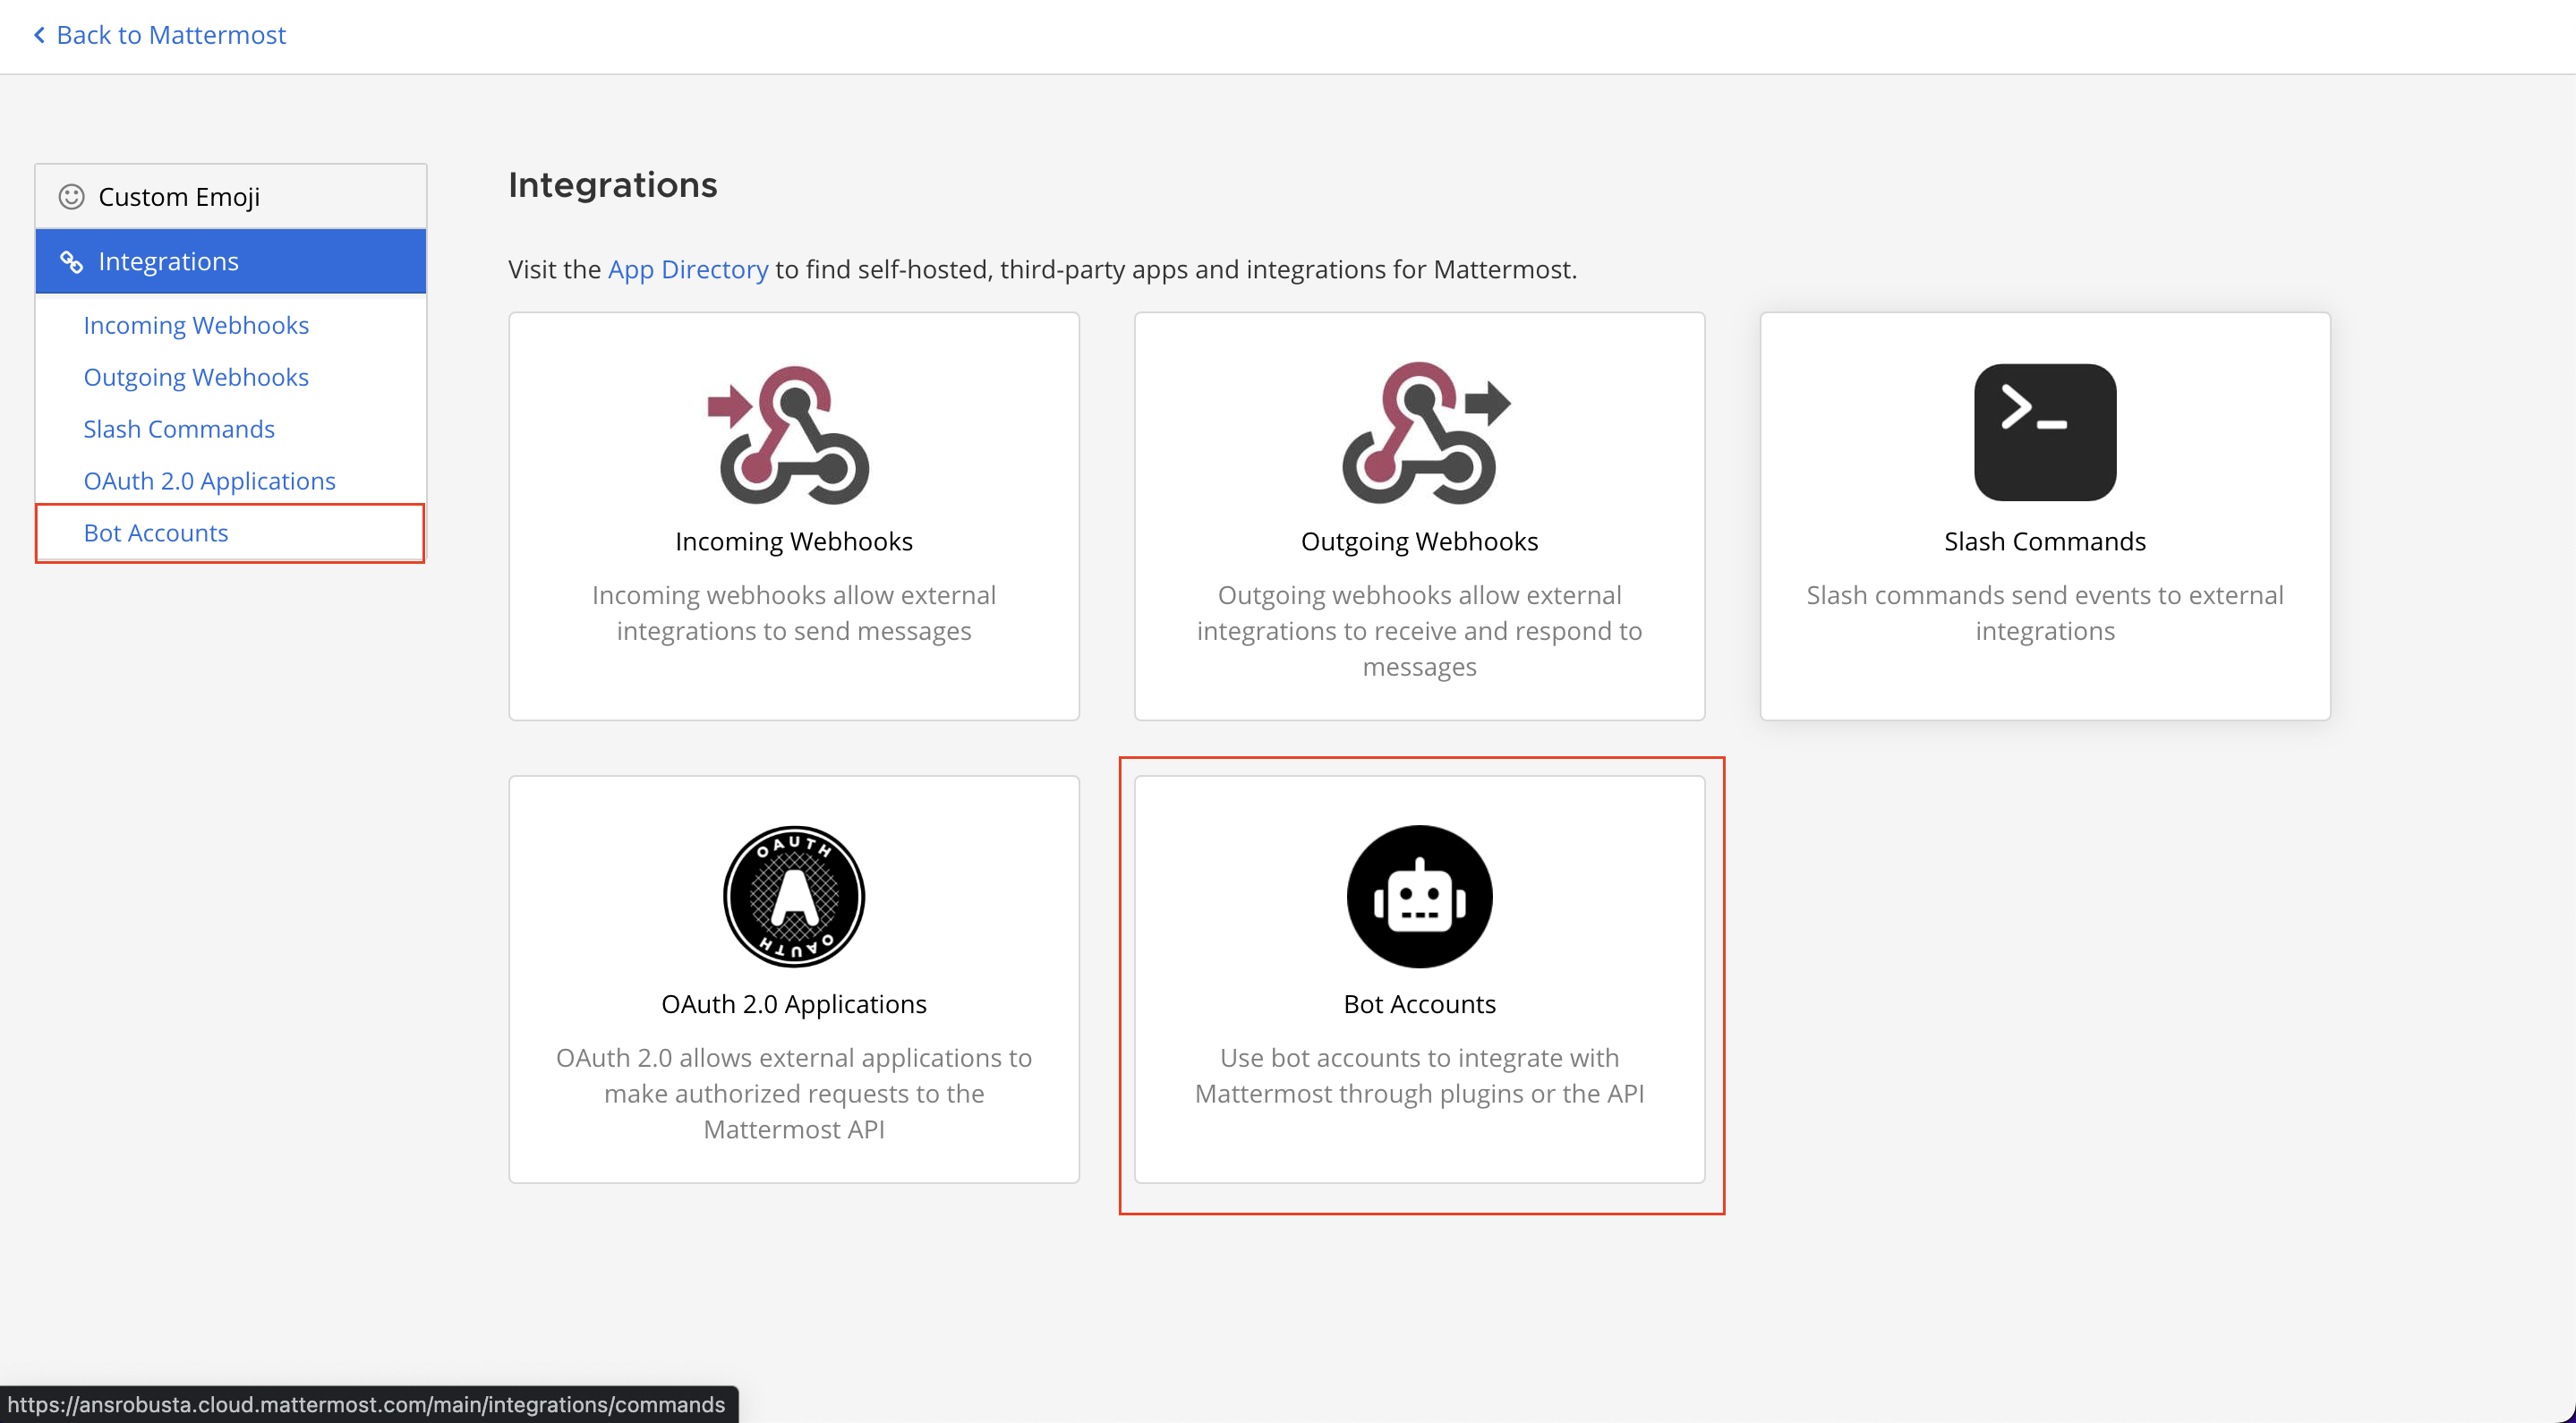The image size is (2576, 1423).
Task: Click description 'Use bot accounts to integrate'
Action: tap(1420, 1075)
